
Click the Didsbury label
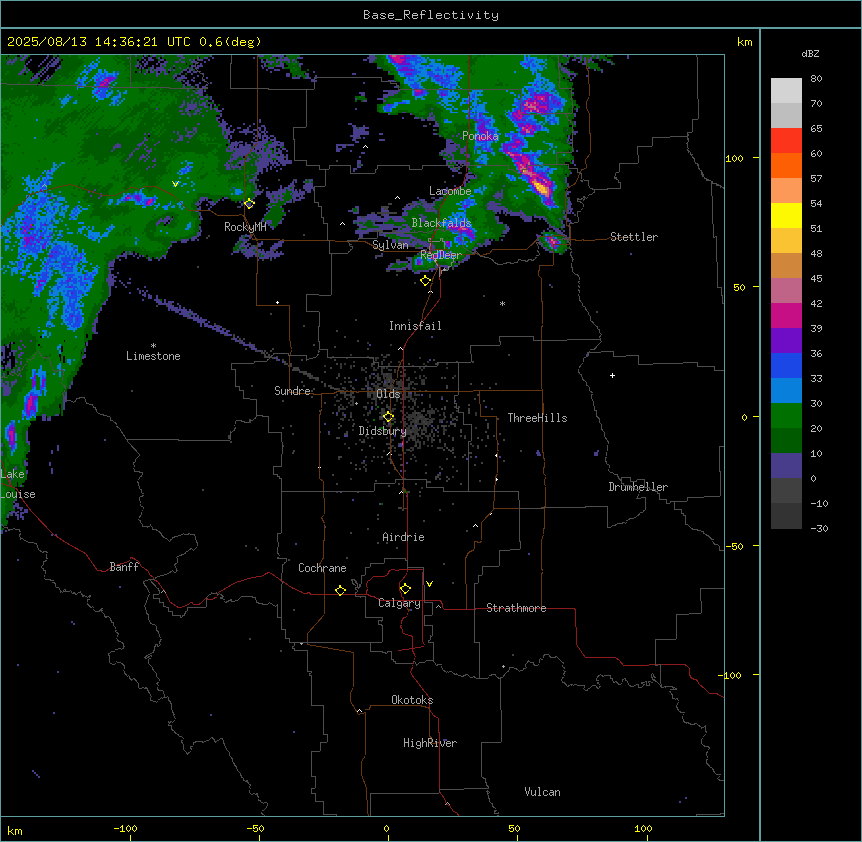tap(383, 431)
